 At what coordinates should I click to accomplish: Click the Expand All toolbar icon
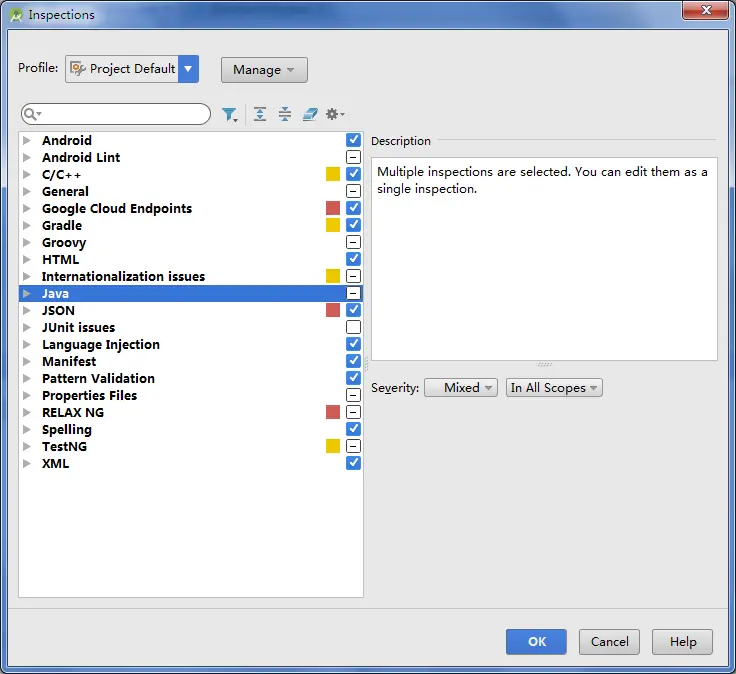click(x=260, y=114)
